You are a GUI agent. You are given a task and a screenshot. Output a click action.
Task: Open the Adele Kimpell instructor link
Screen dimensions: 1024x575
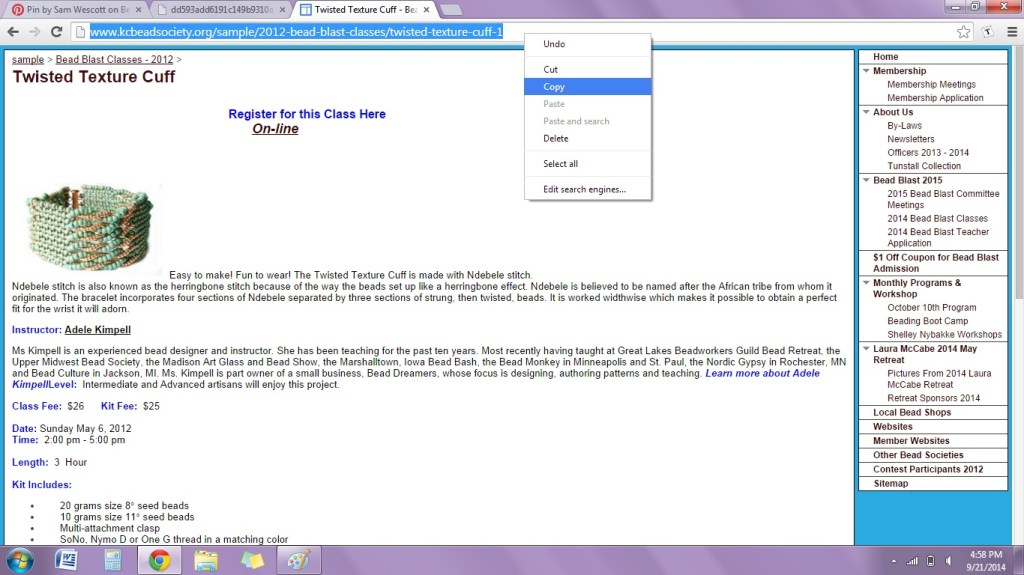point(97,330)
